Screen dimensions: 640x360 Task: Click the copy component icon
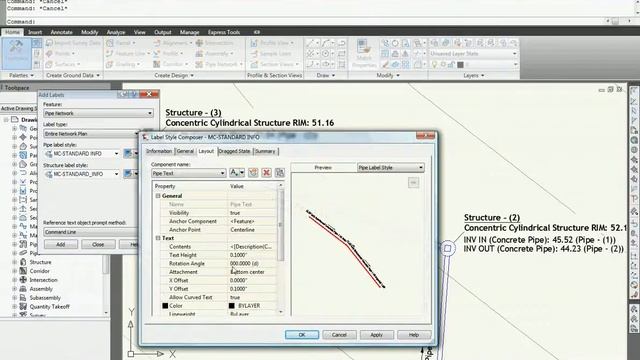pos(253,173)
